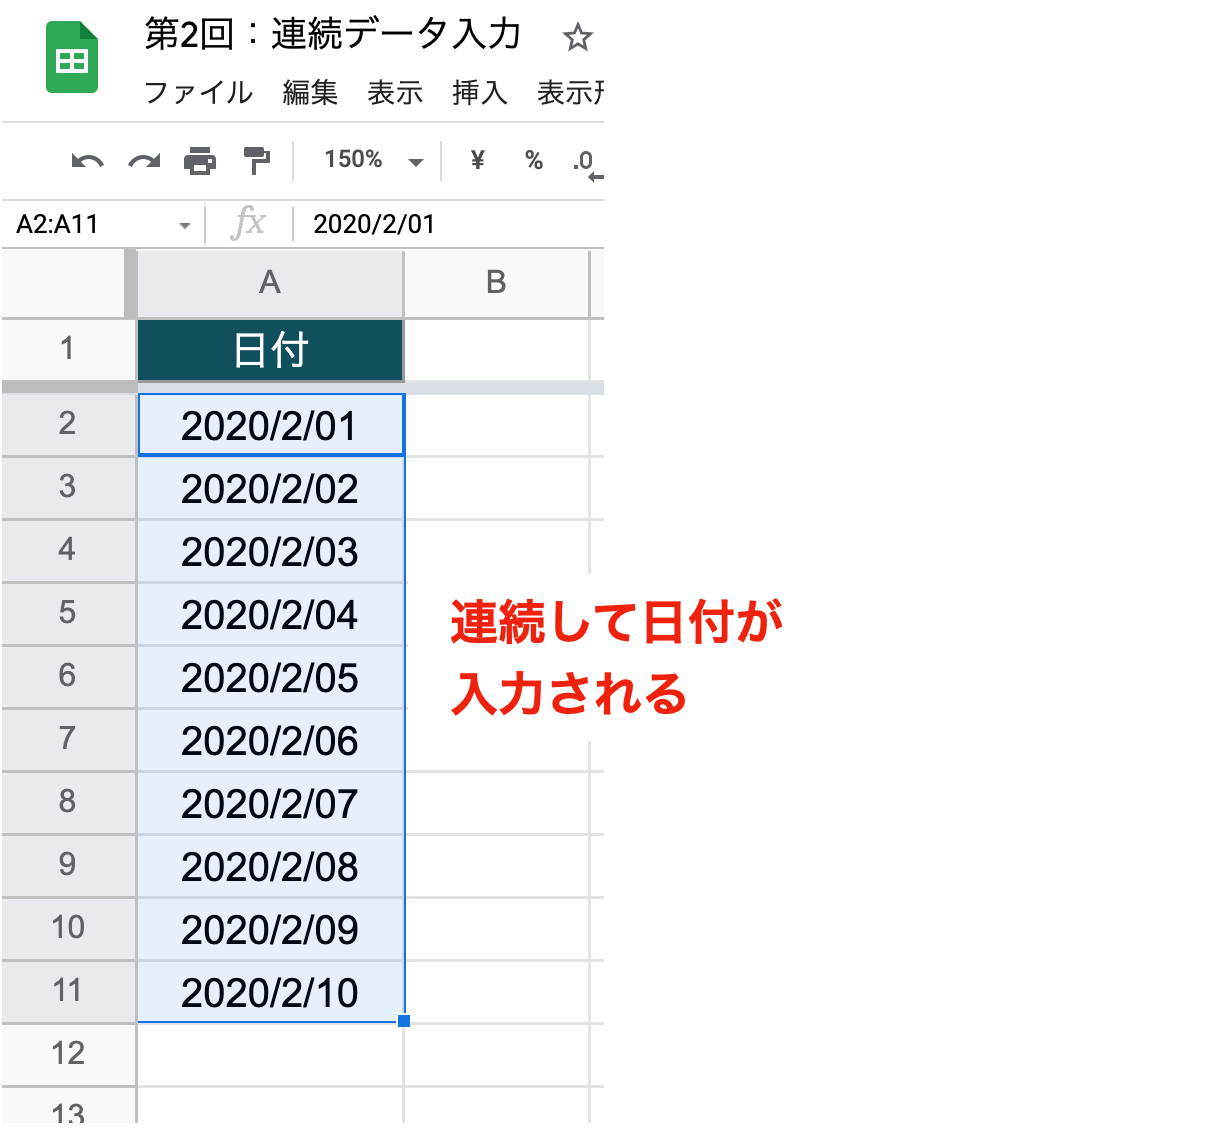Viewport: 1210px width, 1128px height.
Task: Open print via the printer icon
Action: coord(200,160)
